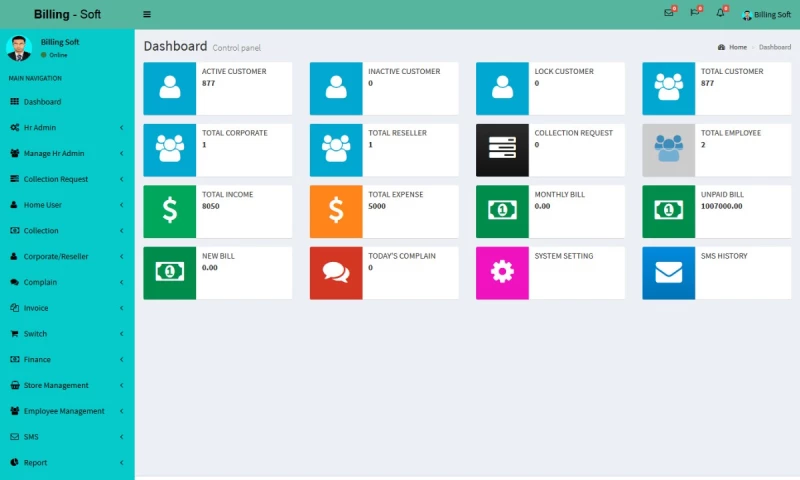This screenshot has height=480, width=800.
Task: Click the TOTAL EXPENSE 5000 value
Action: click(x=377, y=206)
